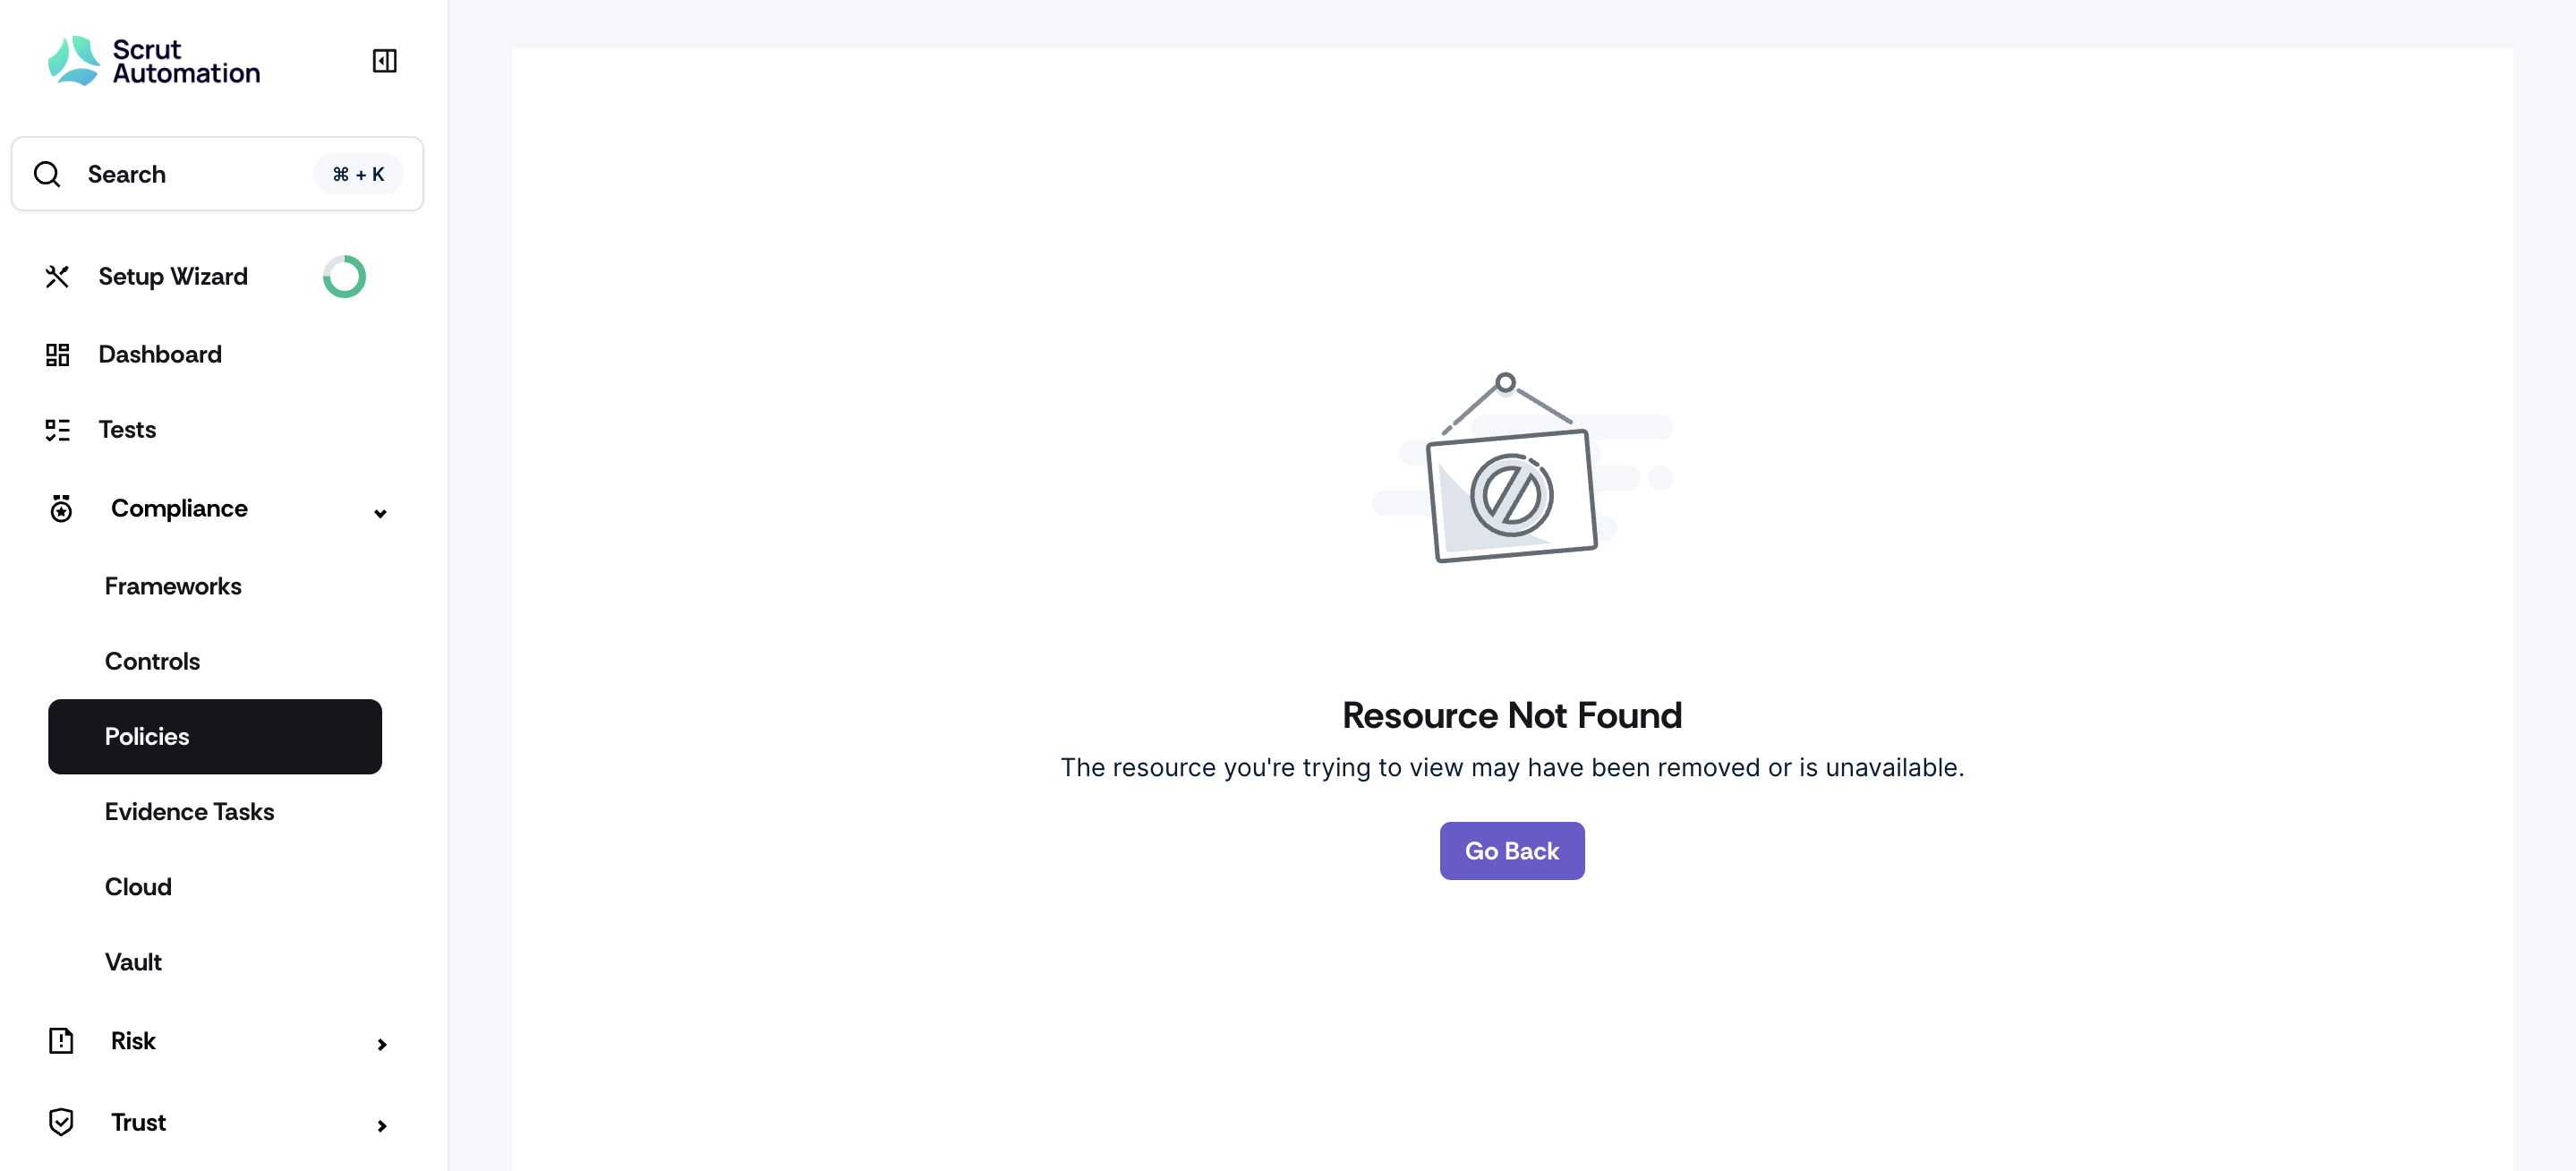
Task: Open the Tests page
Action: pos(127,430)
